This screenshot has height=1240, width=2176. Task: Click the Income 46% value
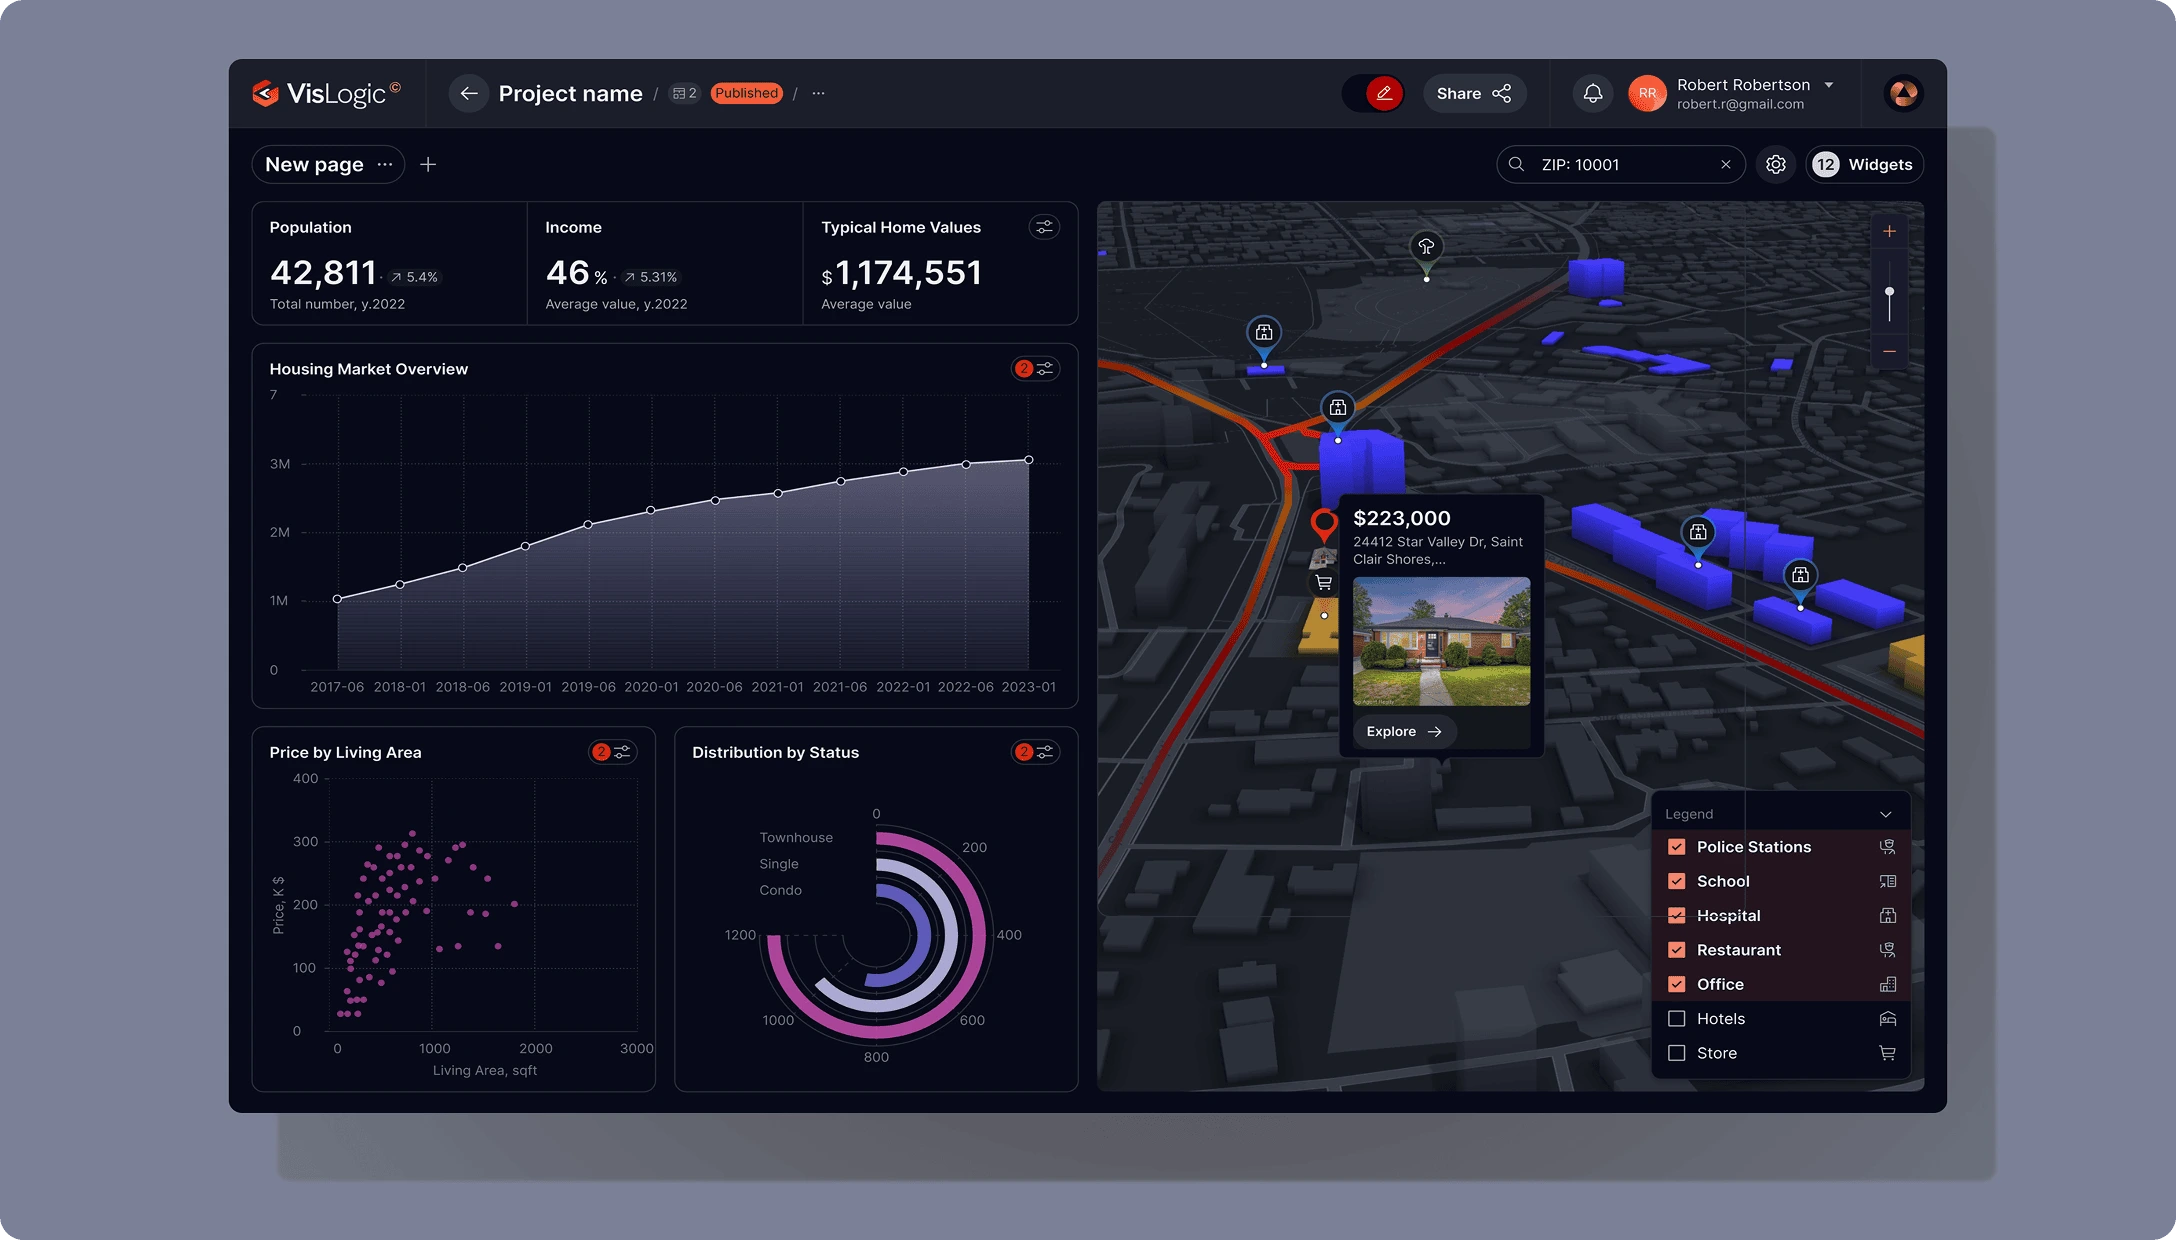tap(576, 272)
